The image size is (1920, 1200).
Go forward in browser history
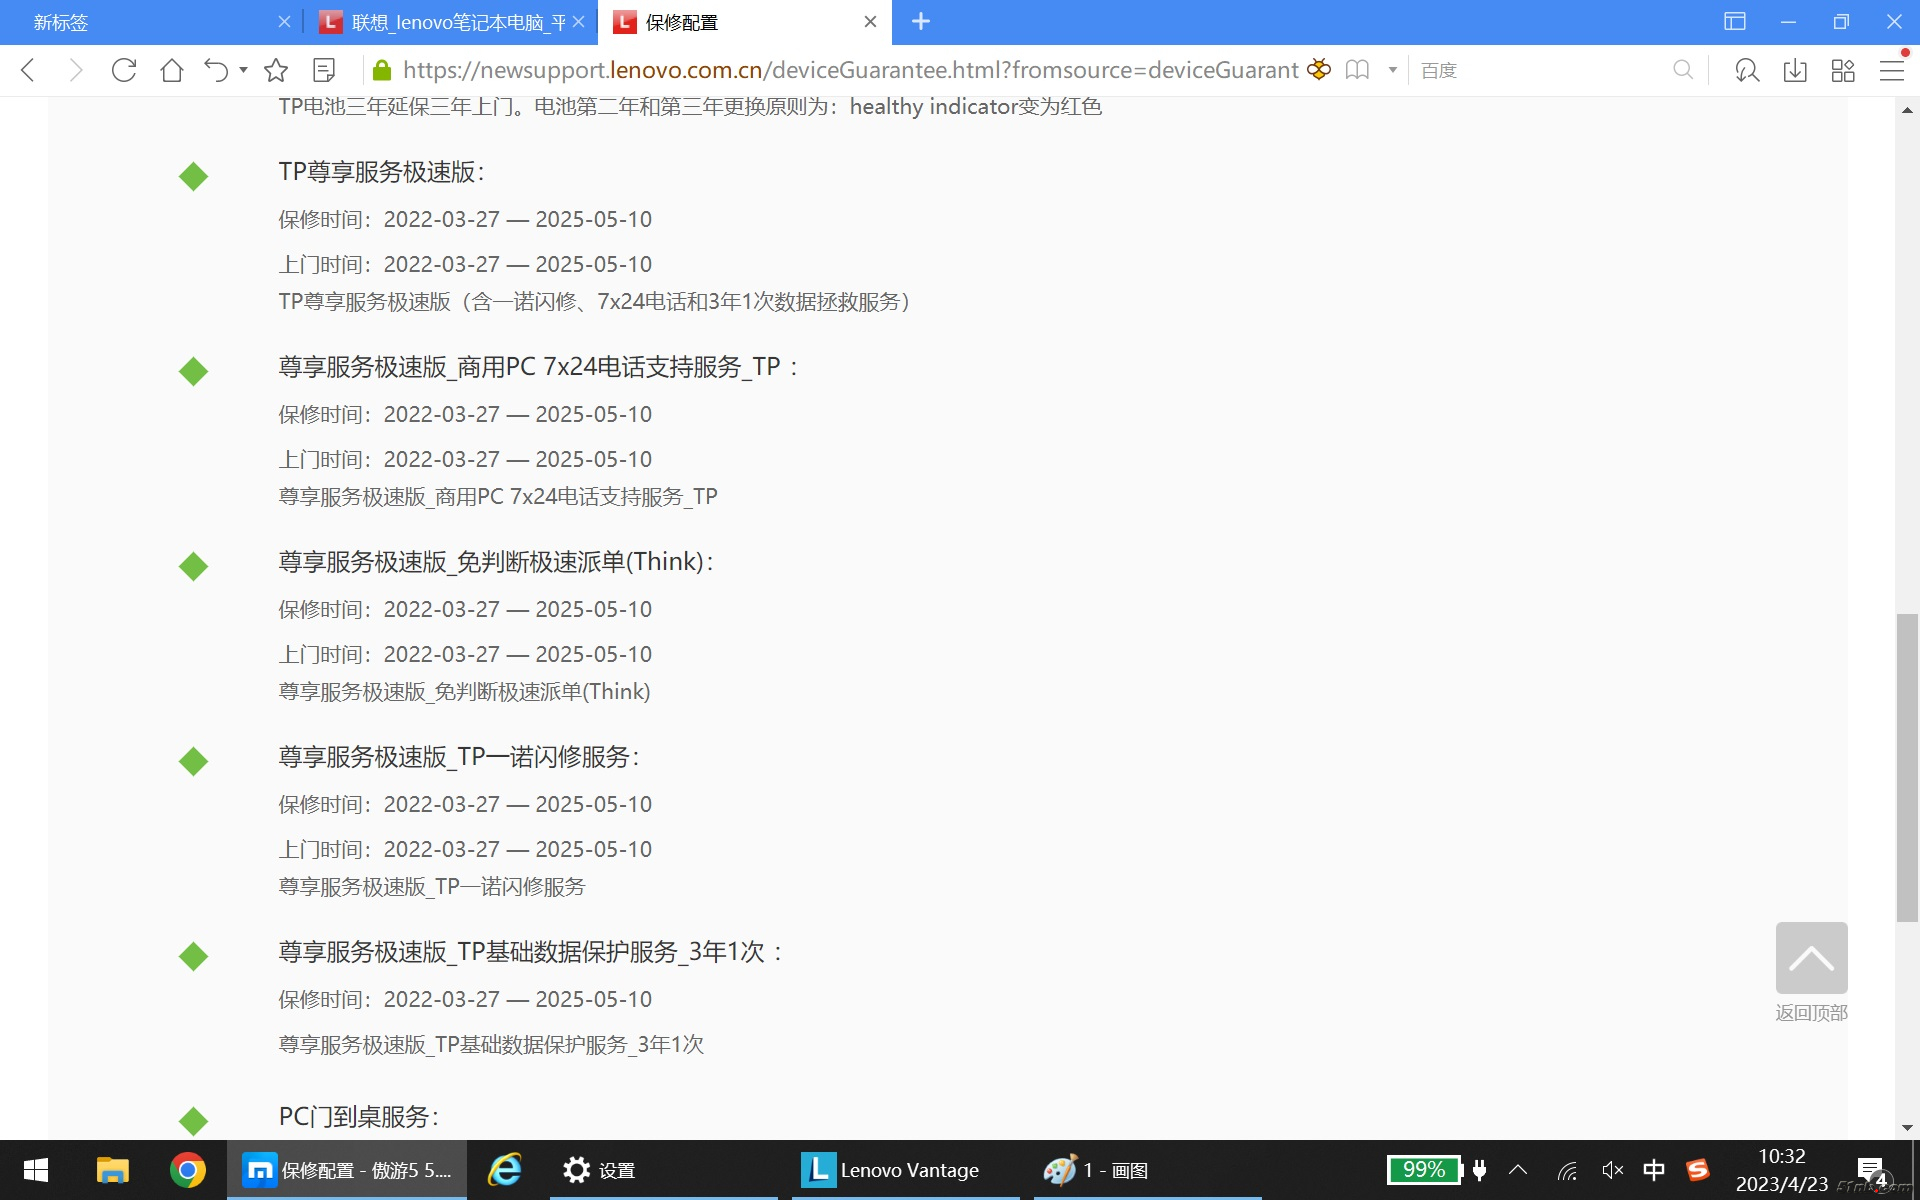point(76,70)
